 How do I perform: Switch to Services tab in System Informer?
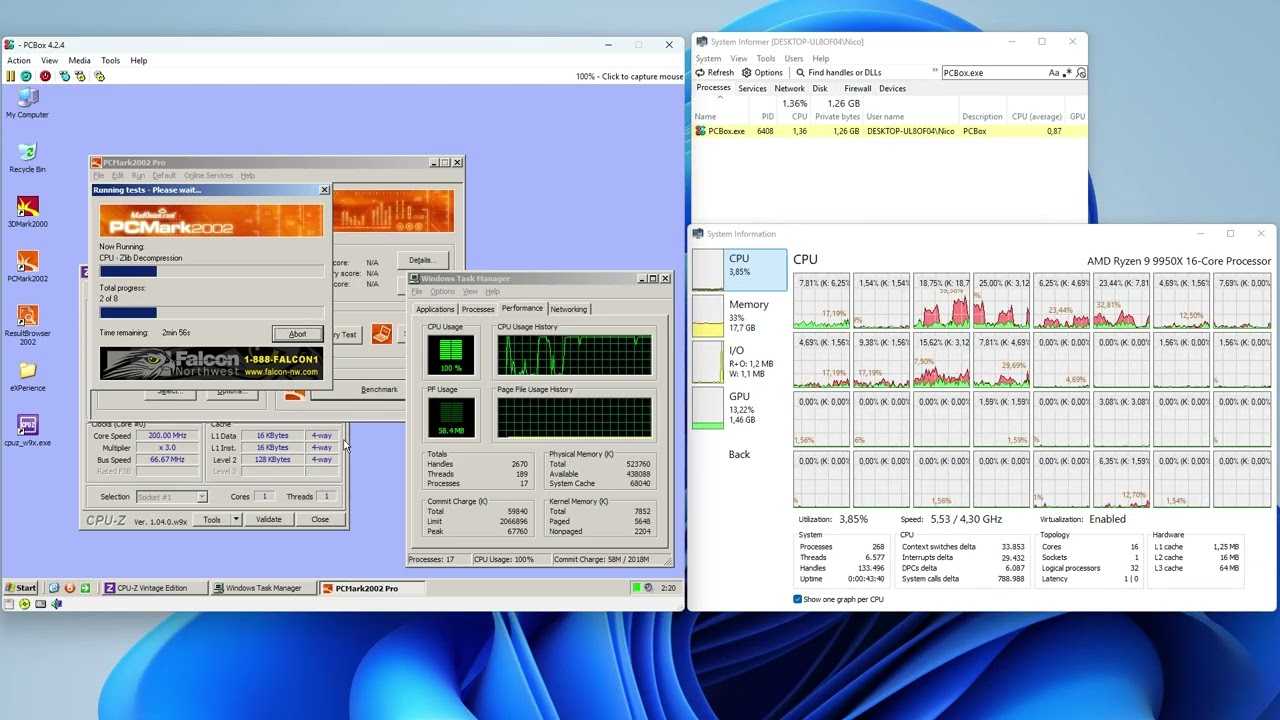[752, 88]
